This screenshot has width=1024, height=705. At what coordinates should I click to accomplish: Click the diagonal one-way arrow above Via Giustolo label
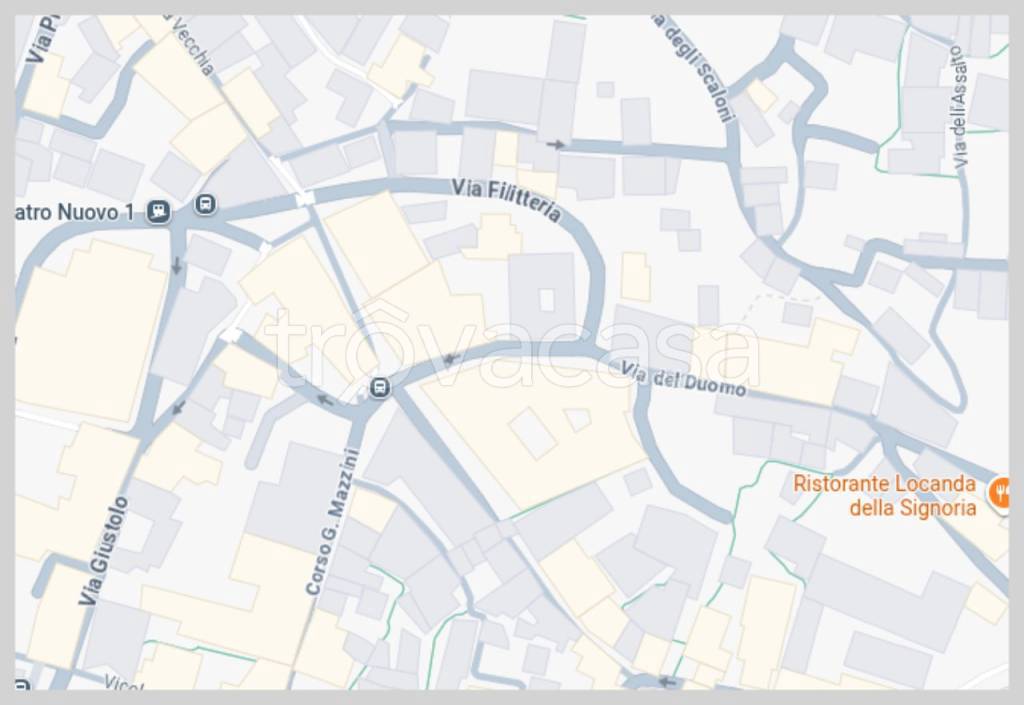(x=177, y=409)
